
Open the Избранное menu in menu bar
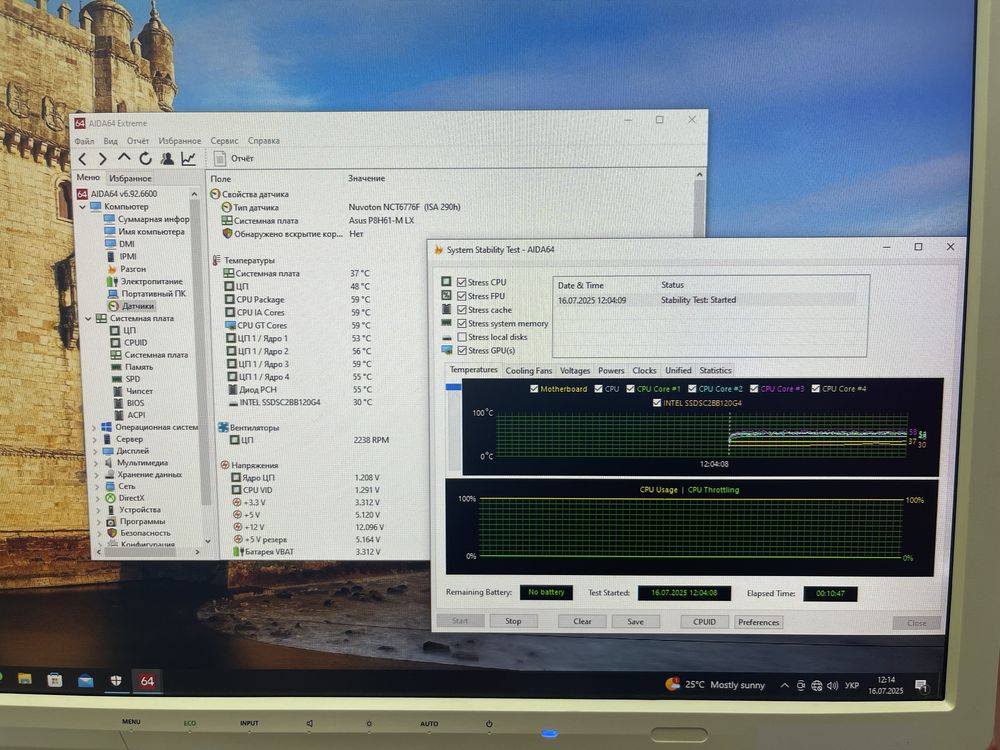click(x=179, y=141)
